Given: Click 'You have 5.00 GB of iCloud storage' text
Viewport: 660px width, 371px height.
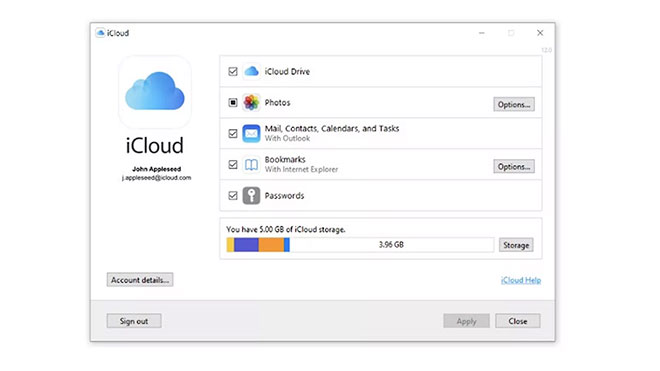Looking at the screenshot, I should (286, 230).
